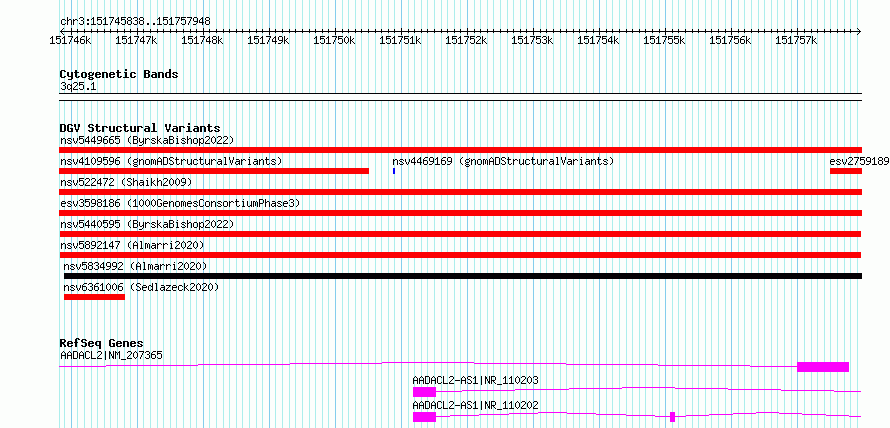Open nsv5892147 (Almarri2020) label
The height and width of the screenshot is (428, 890).
[132, 245]
